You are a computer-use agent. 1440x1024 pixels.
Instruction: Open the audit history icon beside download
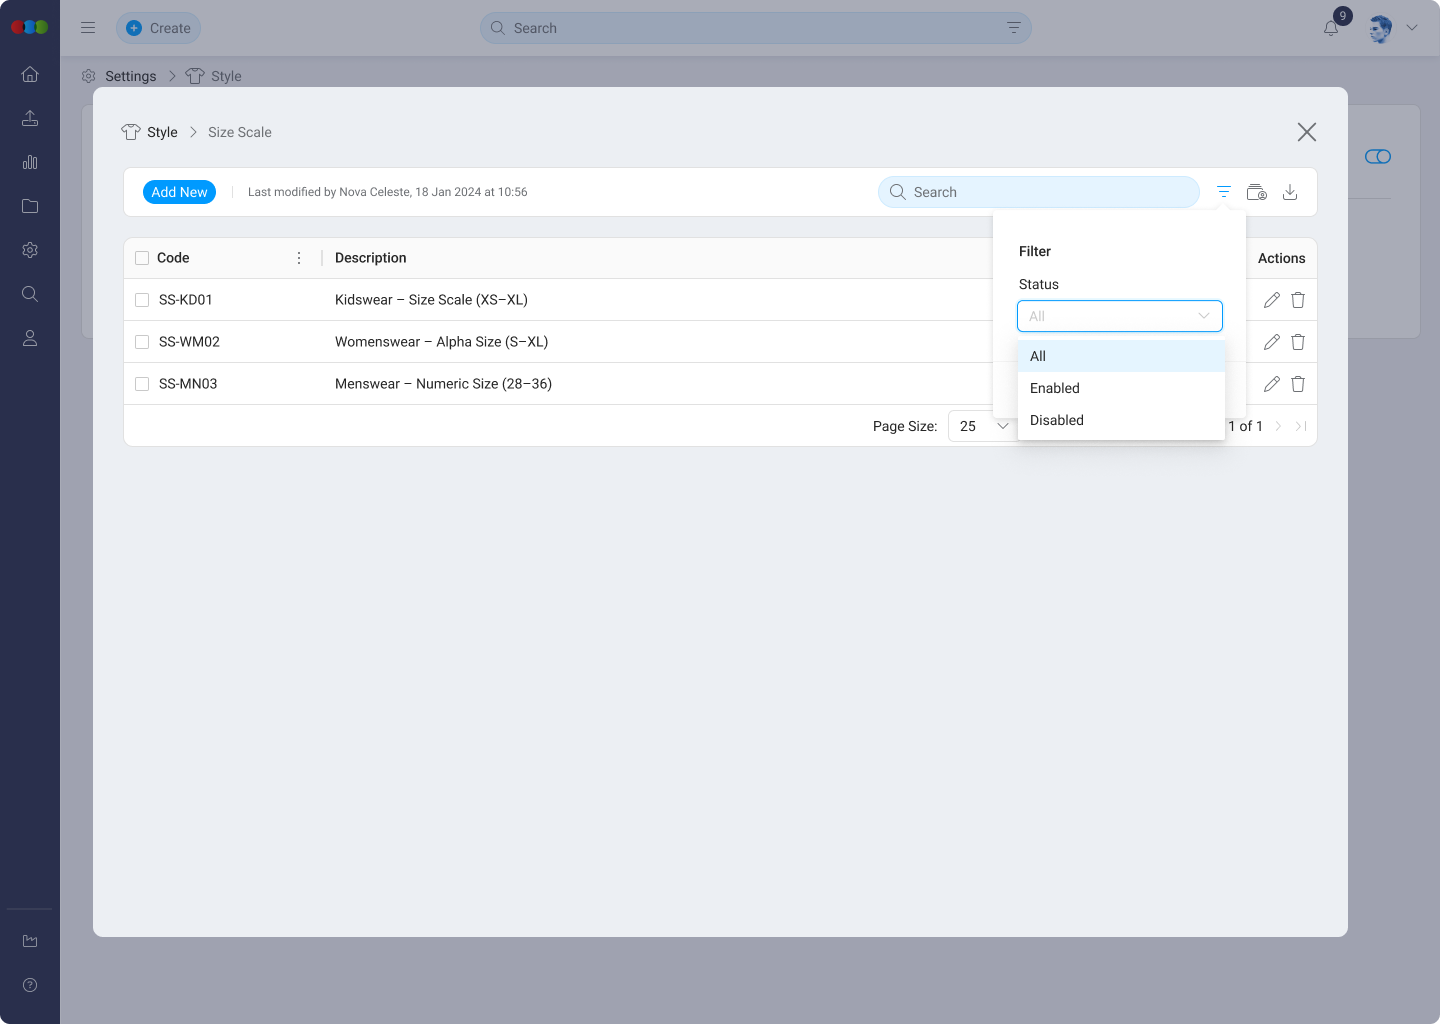(x=1257, y=191)
